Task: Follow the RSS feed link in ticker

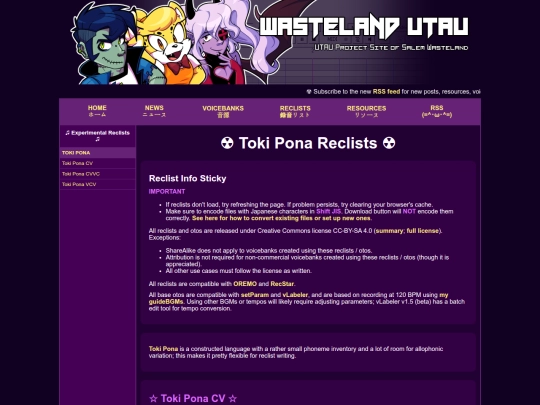Action: pos(386,92)
